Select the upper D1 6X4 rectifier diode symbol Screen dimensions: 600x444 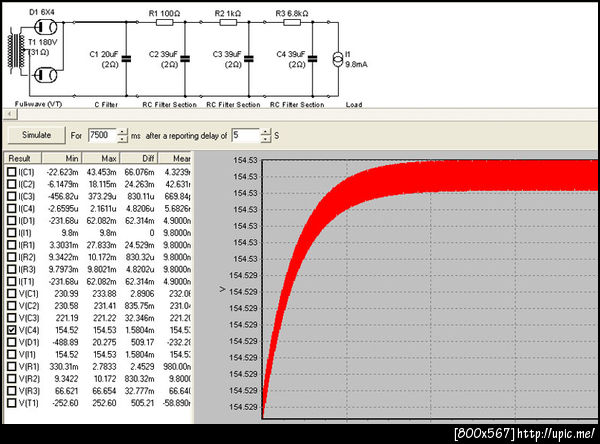tap(45, 27)
